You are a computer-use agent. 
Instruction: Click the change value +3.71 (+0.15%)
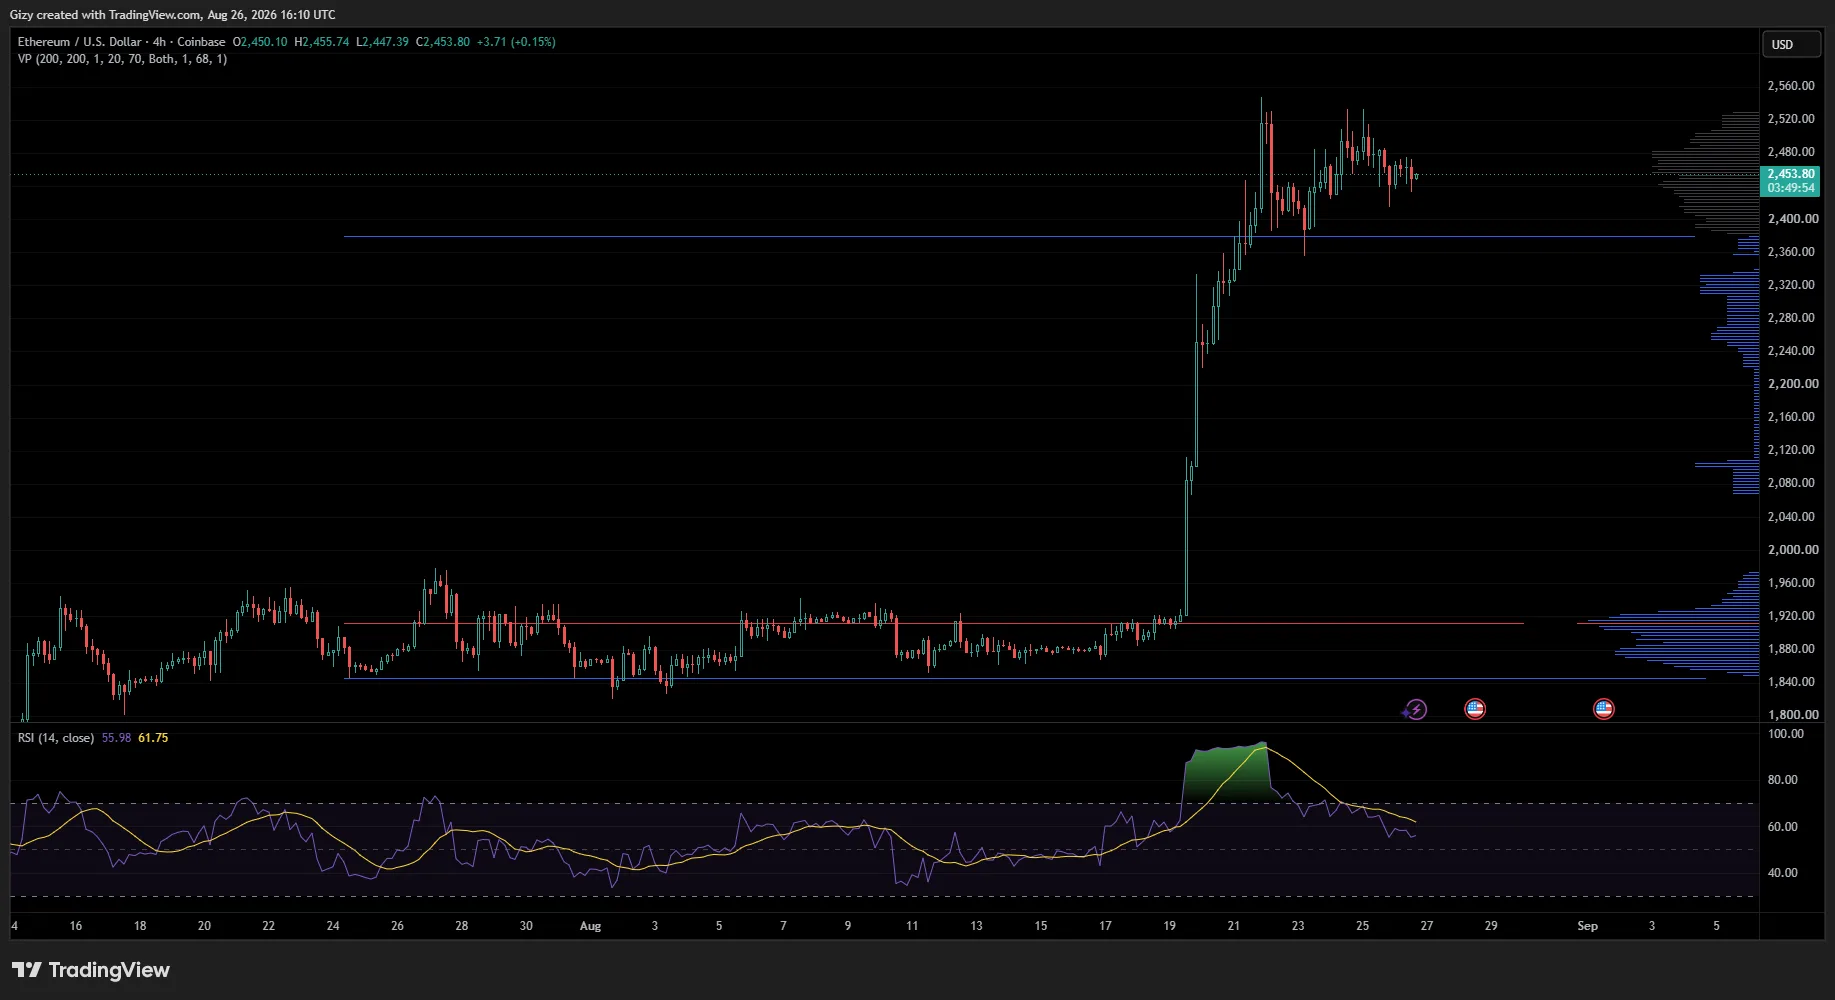[516, 42]
